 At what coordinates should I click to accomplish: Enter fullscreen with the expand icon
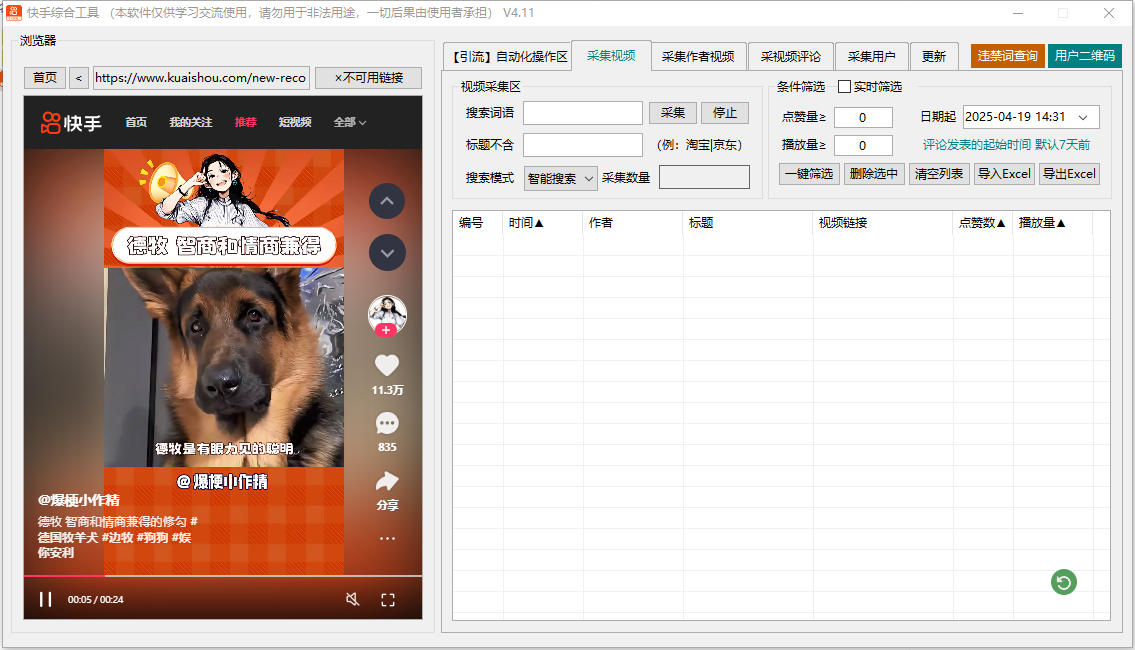(388, 598)
